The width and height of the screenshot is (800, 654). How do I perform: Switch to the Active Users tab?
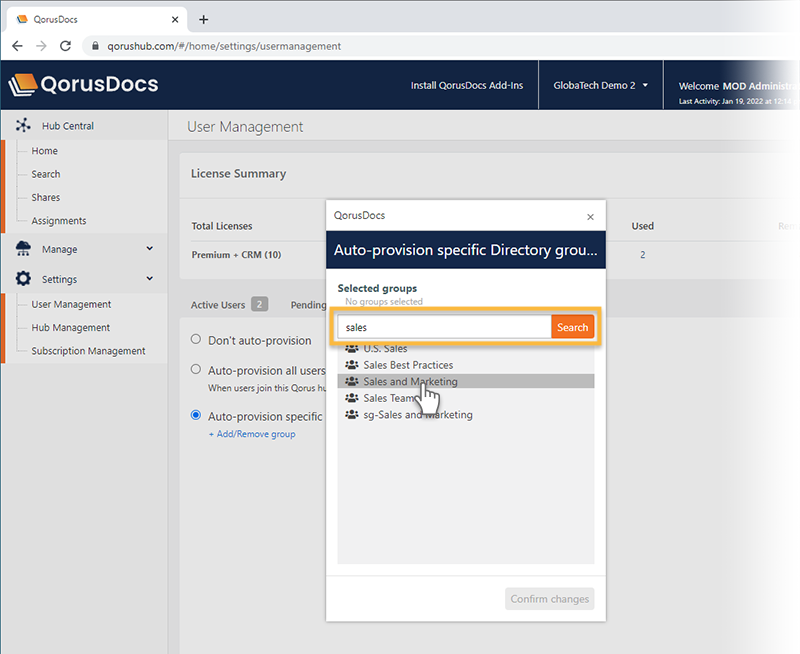tap(218, 305)
